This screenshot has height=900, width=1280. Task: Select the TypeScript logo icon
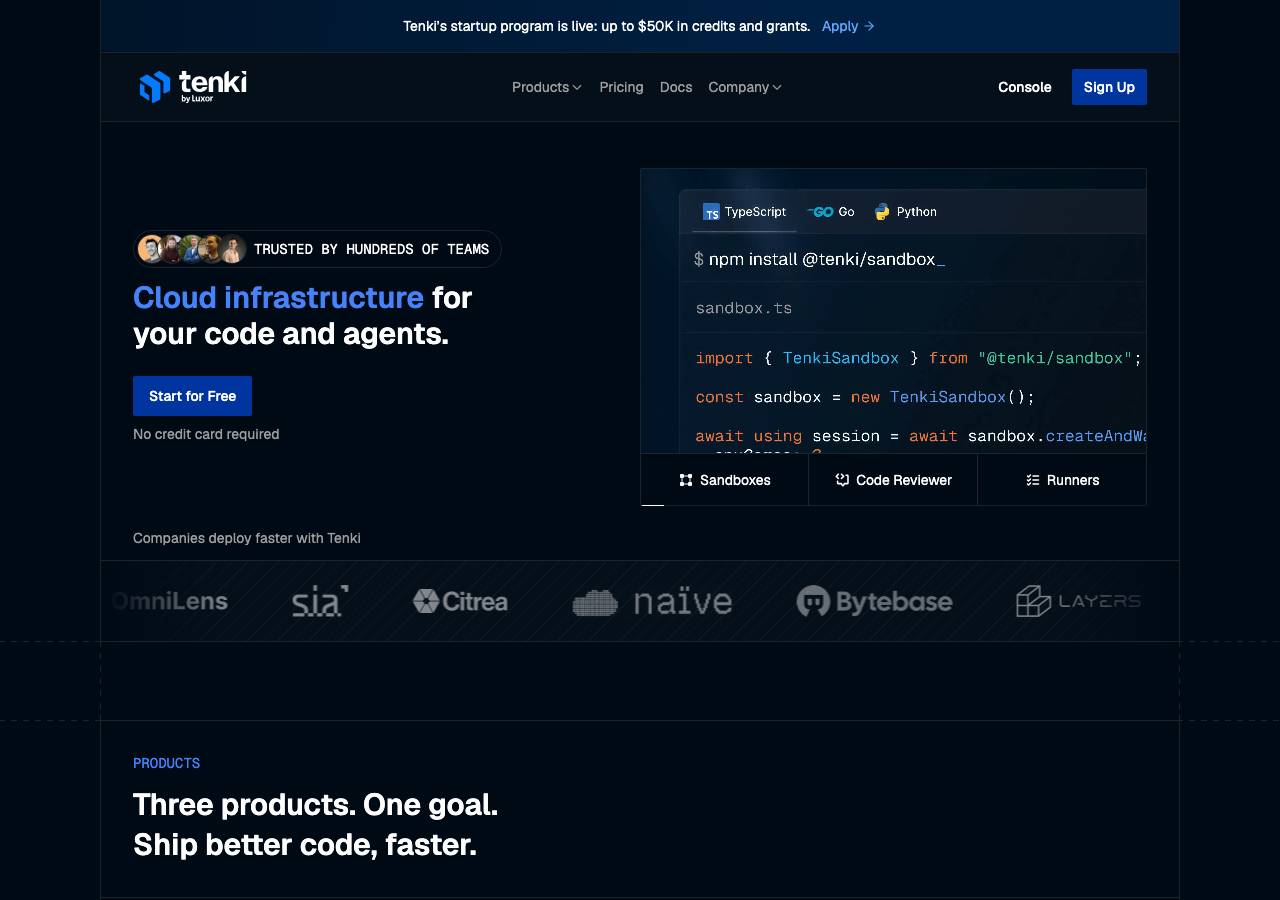click(711, 212)
